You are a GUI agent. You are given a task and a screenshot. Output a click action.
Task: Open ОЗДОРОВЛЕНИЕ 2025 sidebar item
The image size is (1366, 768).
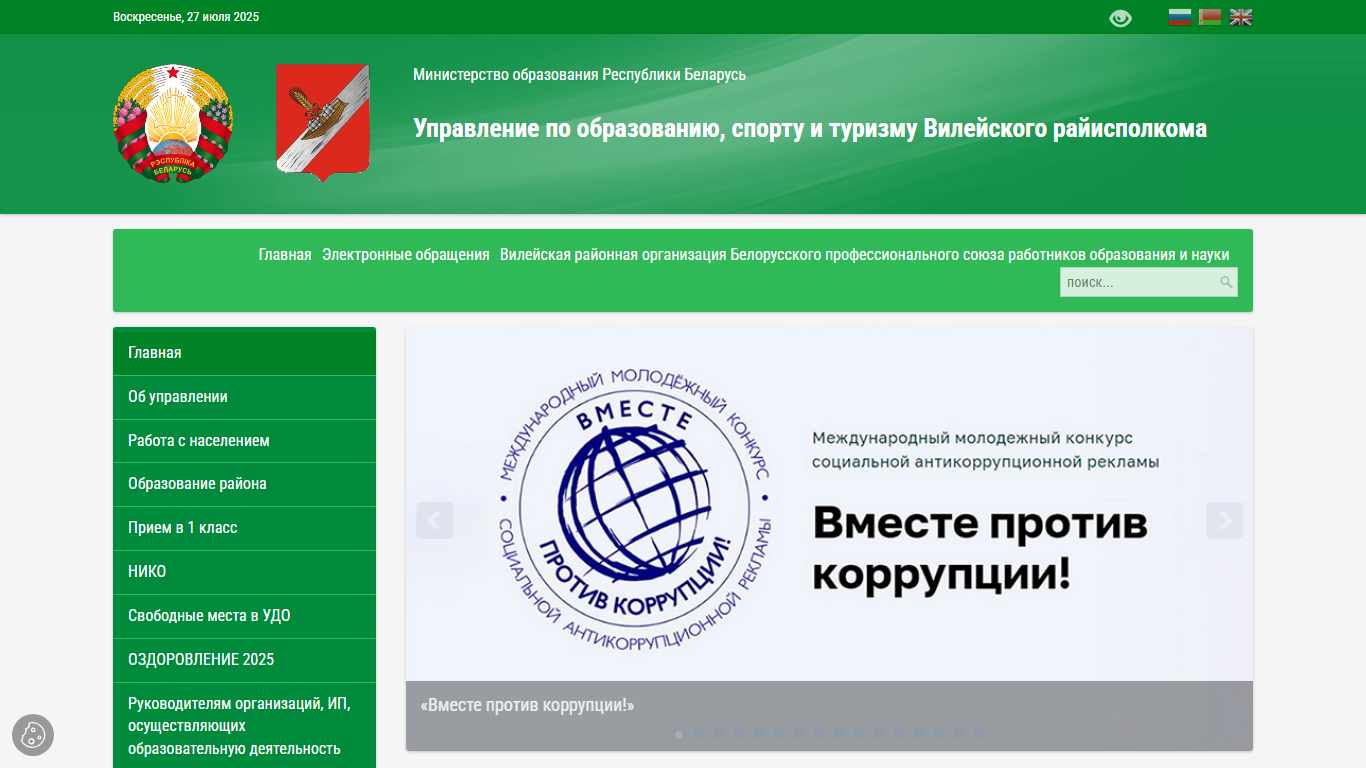click(x=244, y=660)
